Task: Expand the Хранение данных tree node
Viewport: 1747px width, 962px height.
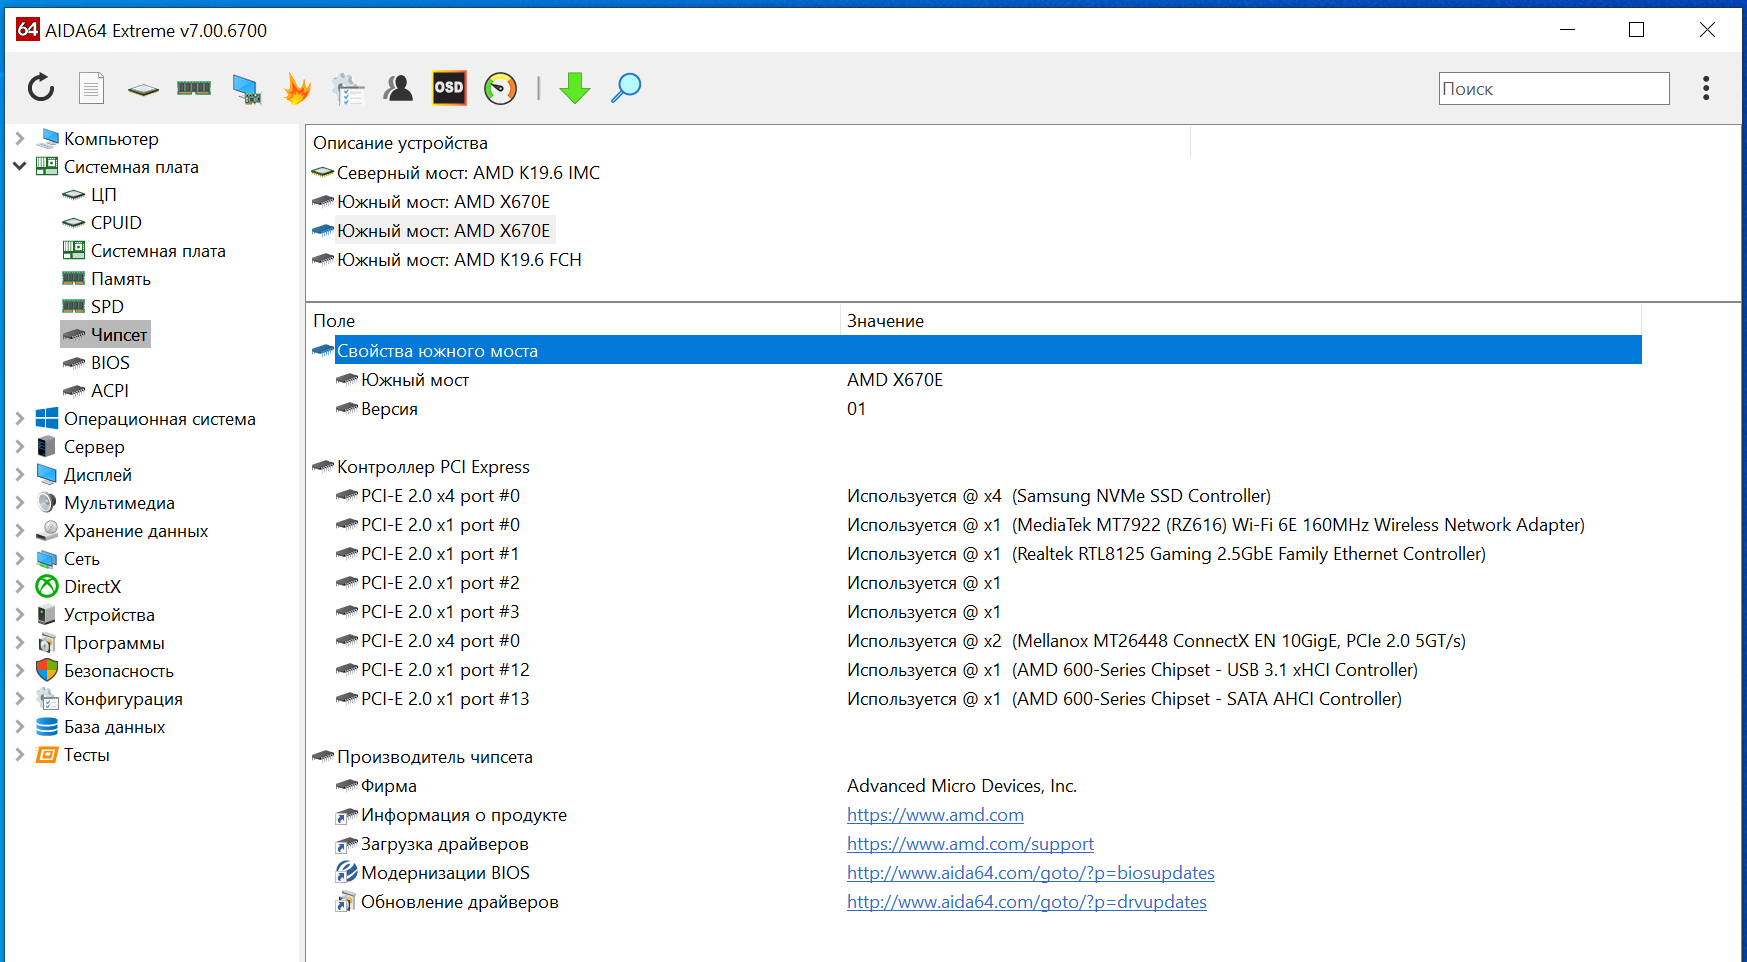Action: click(x=19, y=530)
